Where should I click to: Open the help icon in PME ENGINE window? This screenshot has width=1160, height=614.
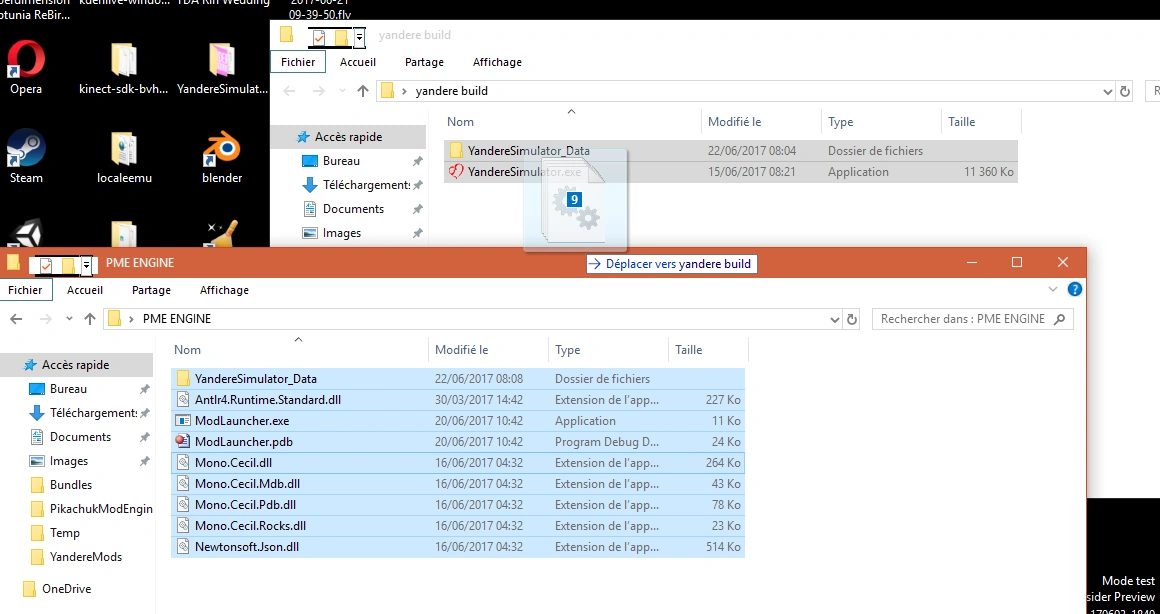pyautogui.click(x=1075, y=289)
